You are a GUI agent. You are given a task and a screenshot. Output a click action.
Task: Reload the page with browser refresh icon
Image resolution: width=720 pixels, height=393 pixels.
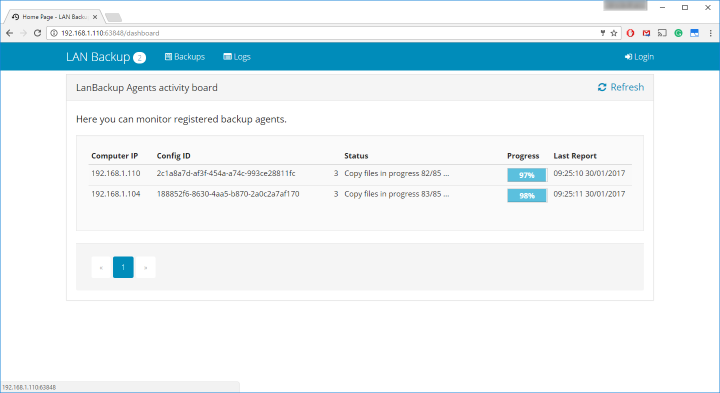click(x=38, y=33)
